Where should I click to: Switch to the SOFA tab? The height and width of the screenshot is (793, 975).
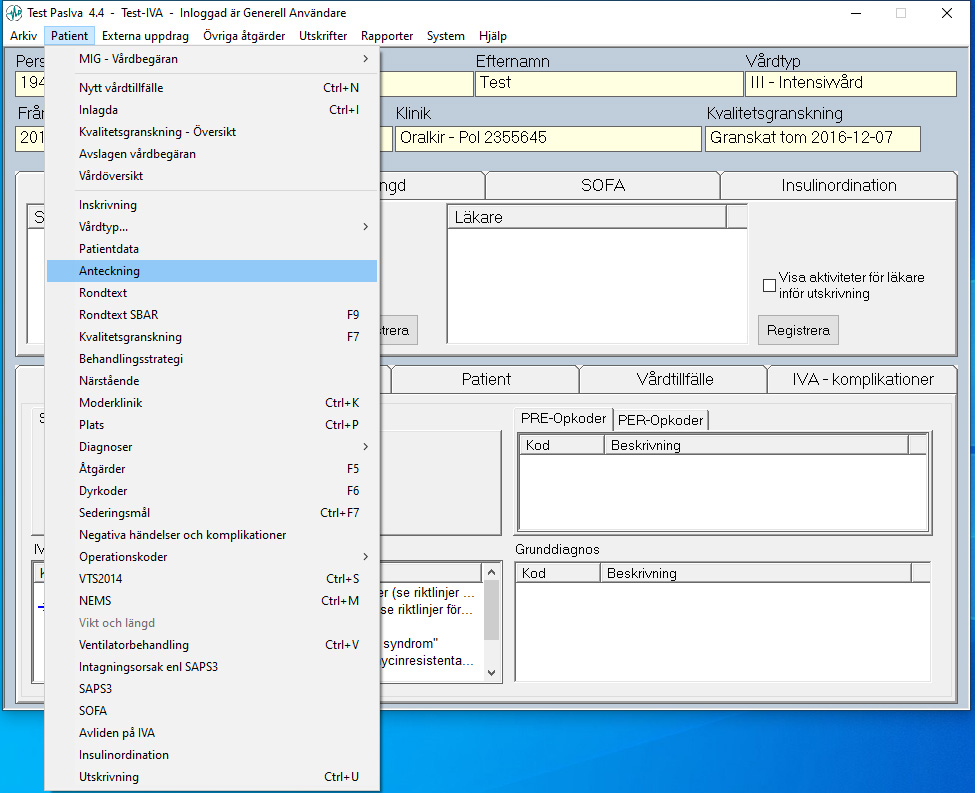tap(602, 185)
